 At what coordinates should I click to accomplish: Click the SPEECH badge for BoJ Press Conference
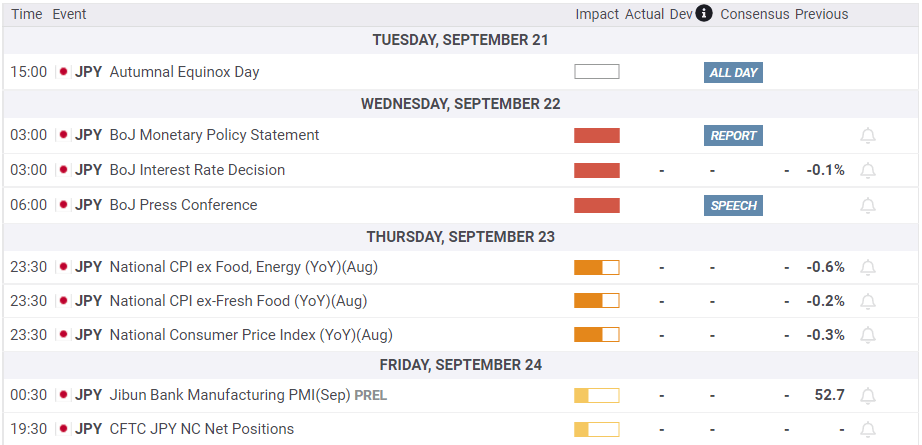(733, 206)
